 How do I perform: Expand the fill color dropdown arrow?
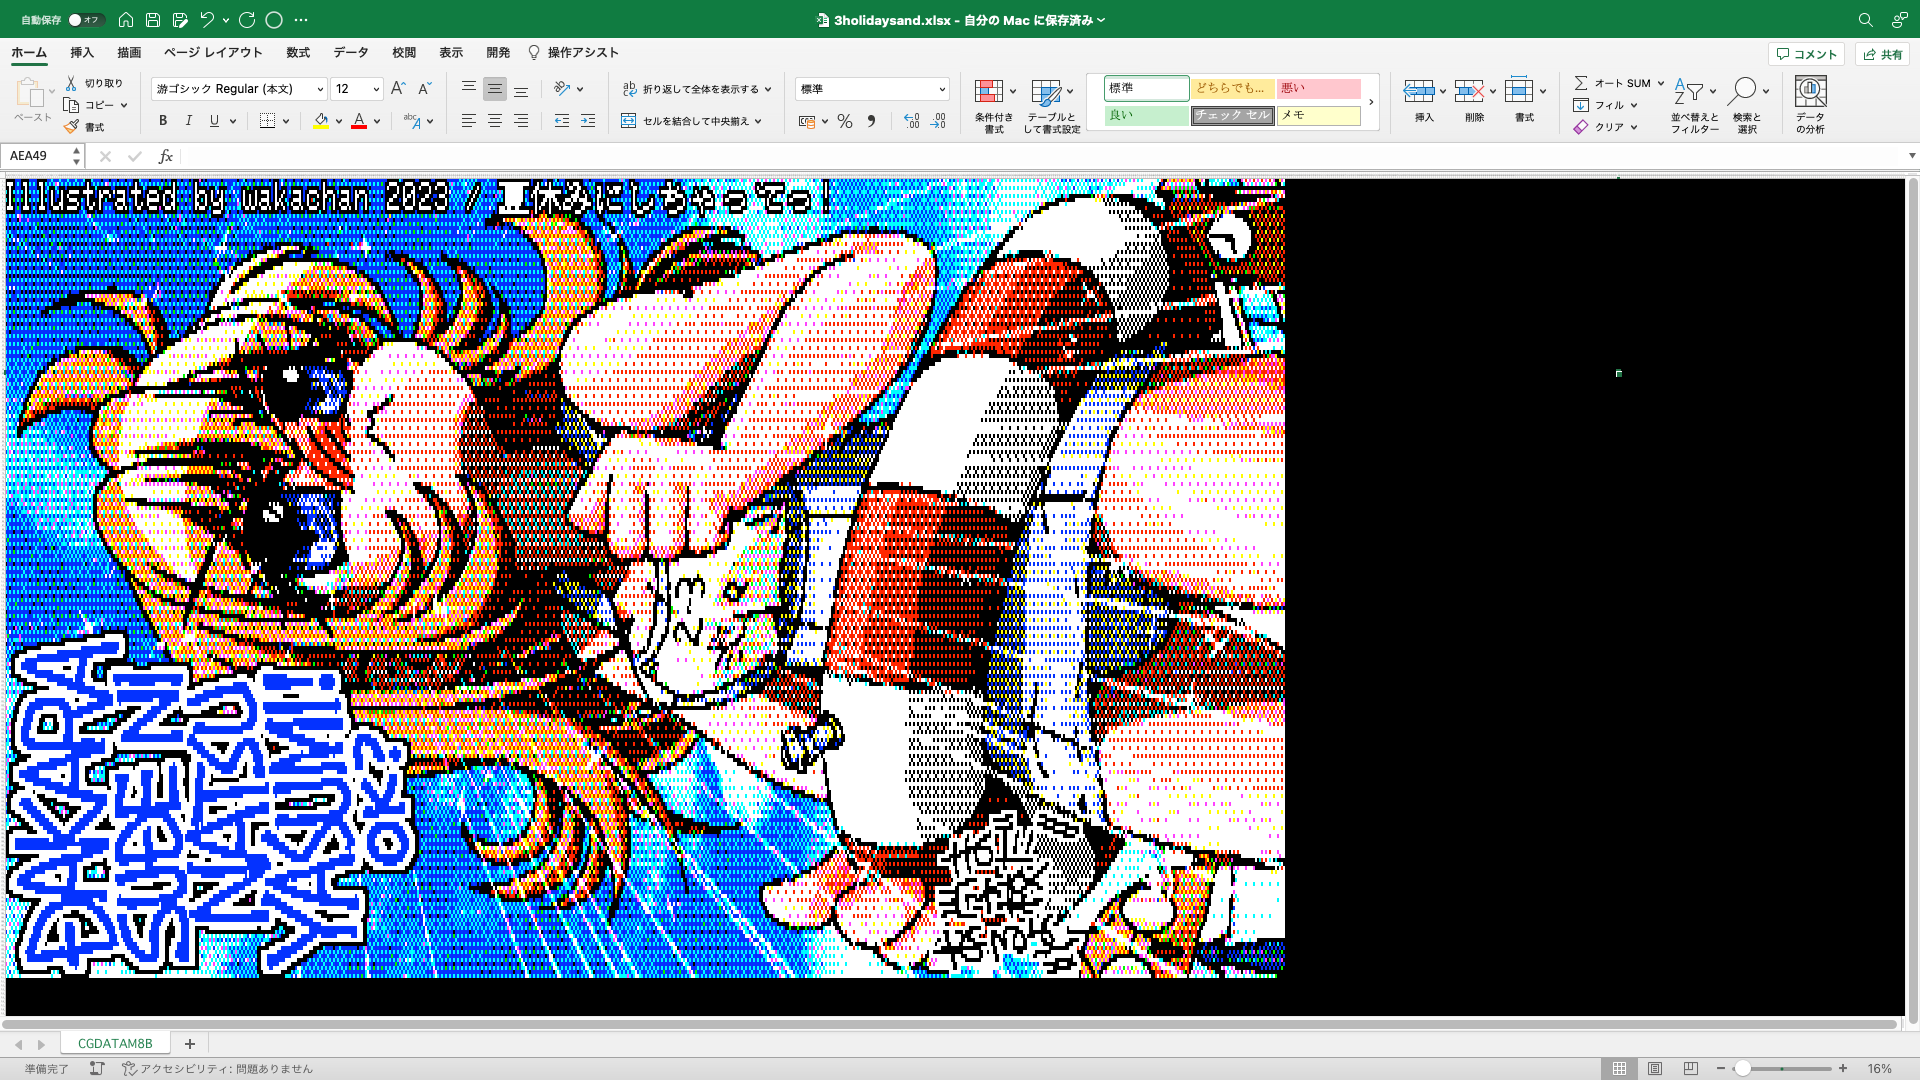coord(339,121)
